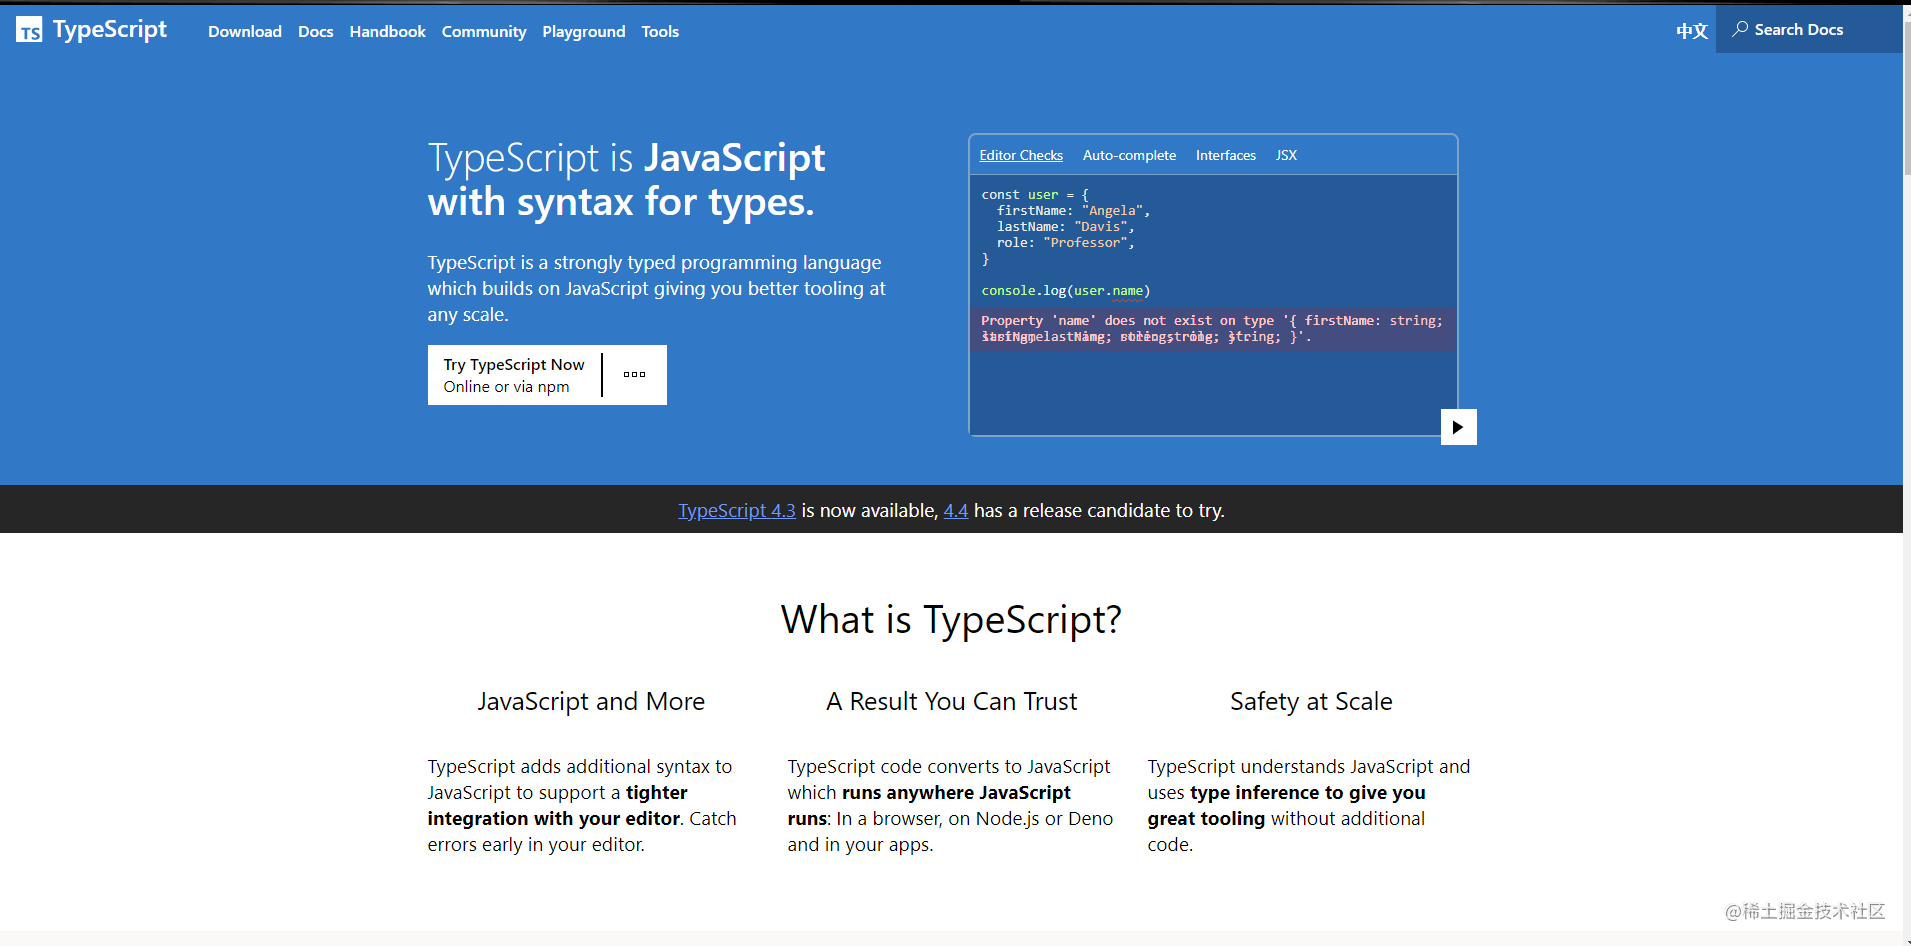Open the Docs nav item

tap(315, 32)
